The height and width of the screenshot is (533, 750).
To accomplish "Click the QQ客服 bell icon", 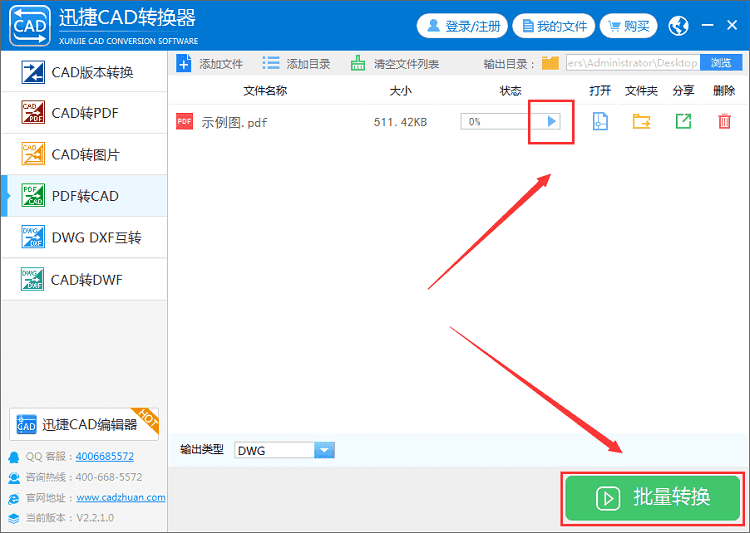I will tap(14, 457).
